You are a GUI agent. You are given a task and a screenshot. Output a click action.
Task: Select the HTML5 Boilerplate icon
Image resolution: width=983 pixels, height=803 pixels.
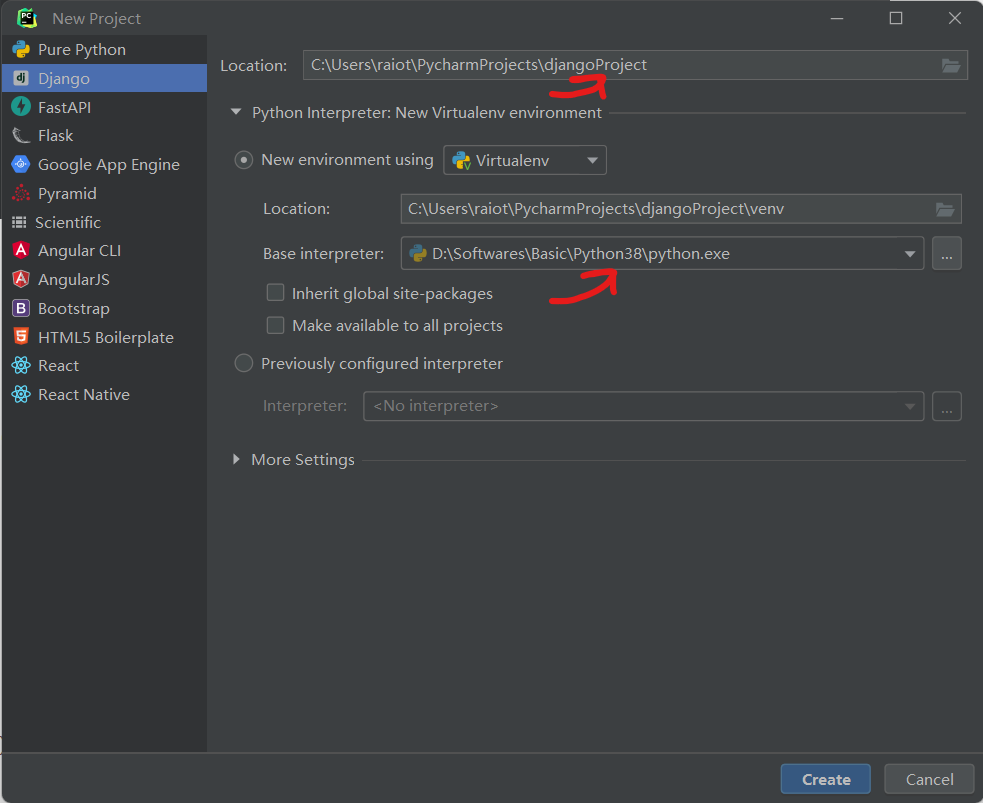point(21,337)
